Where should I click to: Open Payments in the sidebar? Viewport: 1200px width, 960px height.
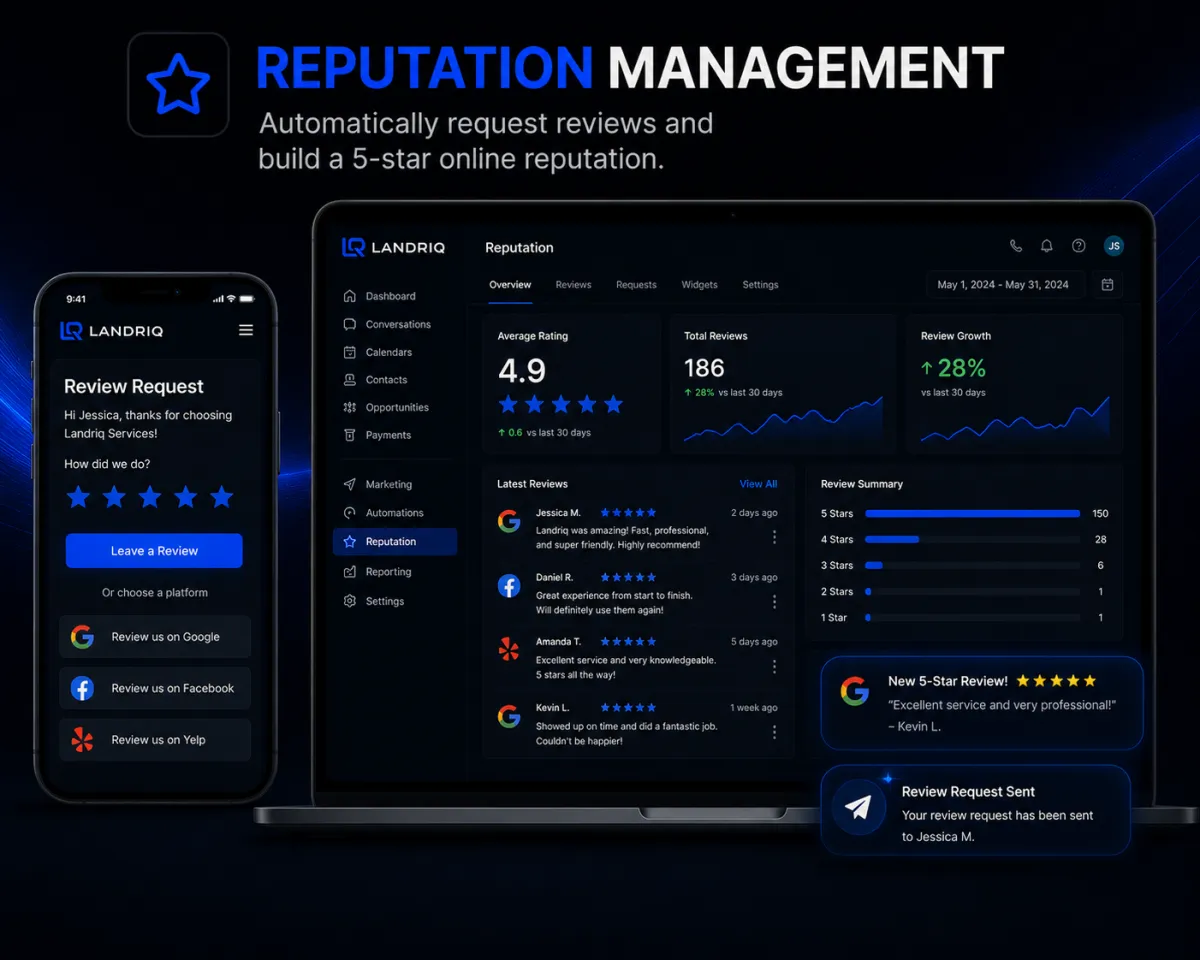coord(377,435)
